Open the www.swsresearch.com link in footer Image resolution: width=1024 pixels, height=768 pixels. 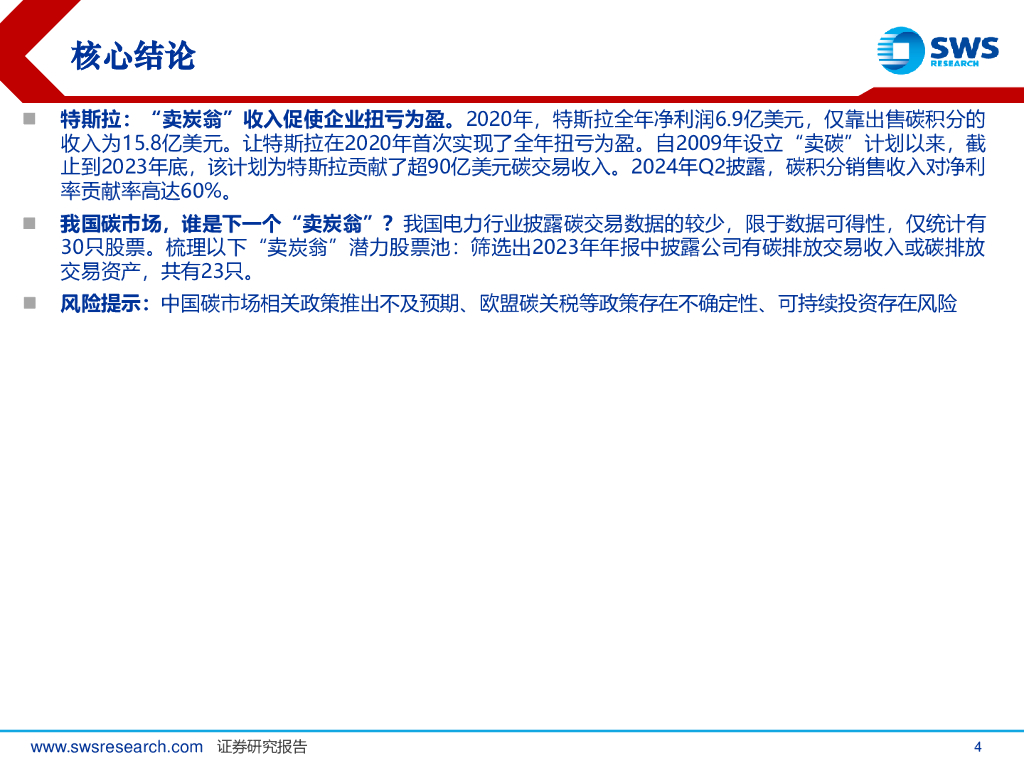point(117,746)
